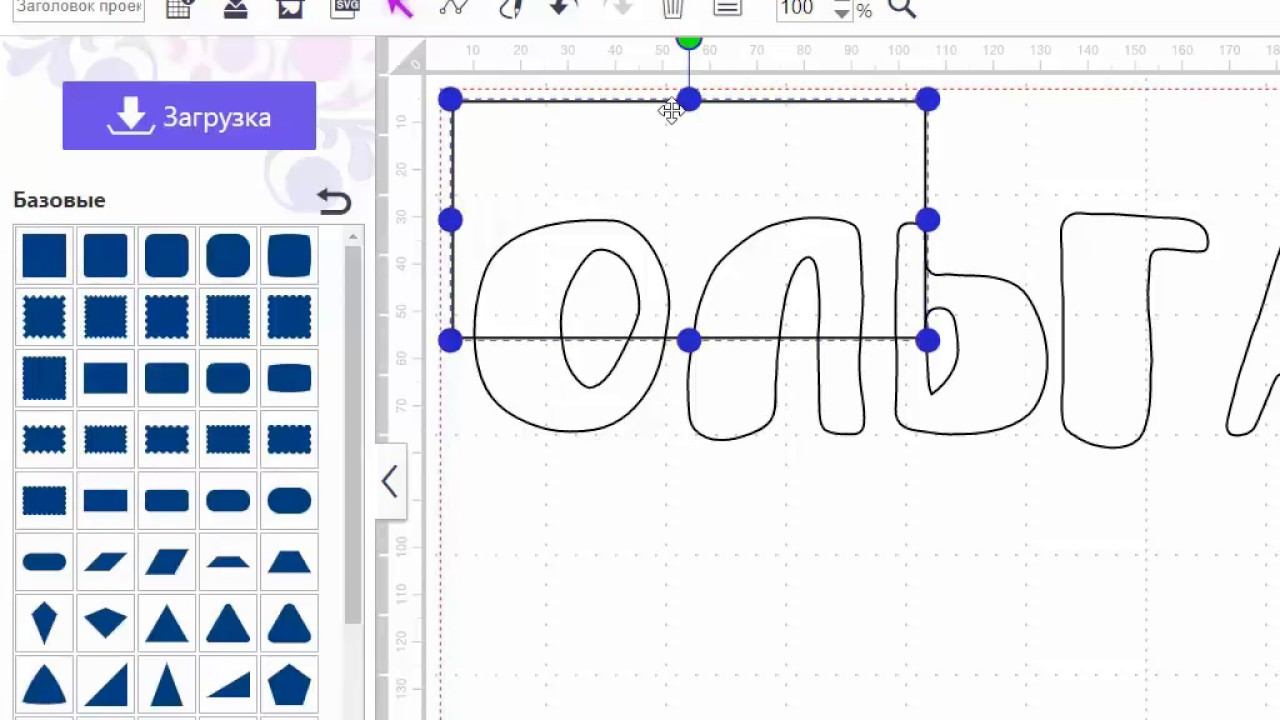Click the shapes list scroll-up arrow
This screenshot has height=720, width=1280.
pyautogui.click(x=353, y=237)
